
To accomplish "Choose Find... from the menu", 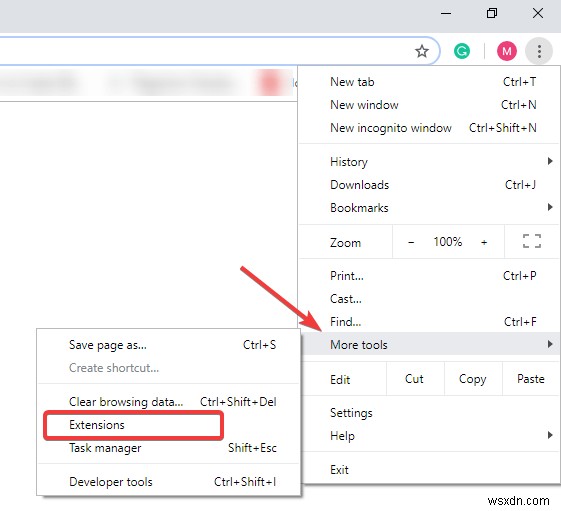I will pos(429,322).
